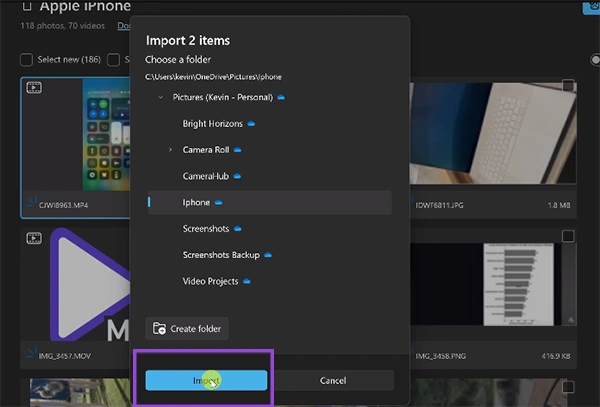Viewport: 600px width, 407px height.
Task: Click the 118 photos, 70 videos count
Action: click(x=62, y=26)
